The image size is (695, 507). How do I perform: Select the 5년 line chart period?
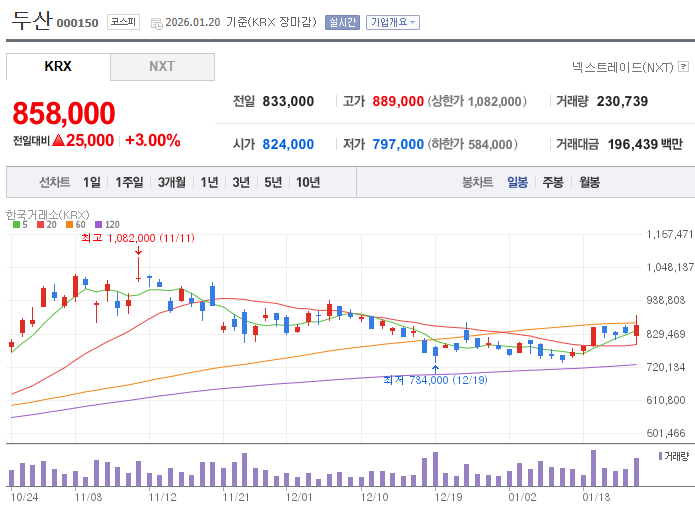(273, 182)
